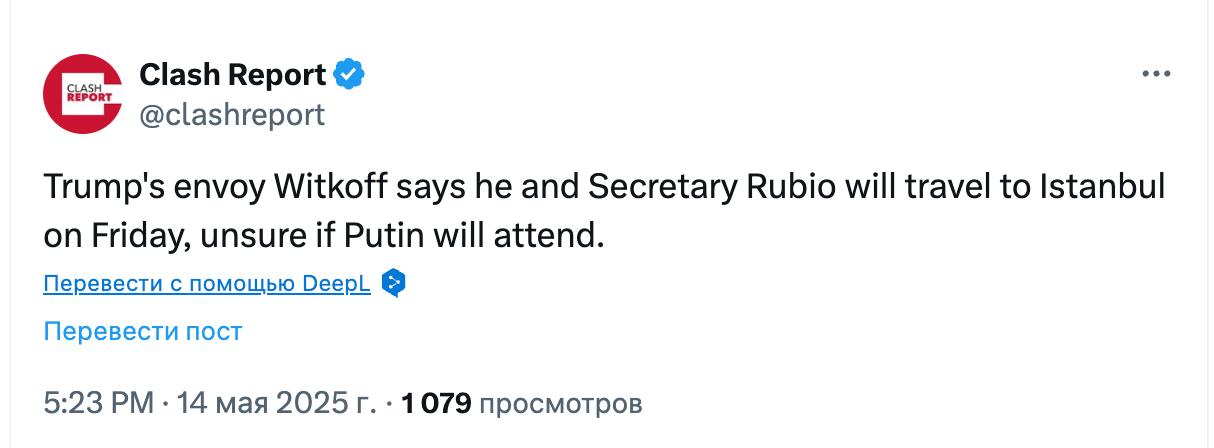This screenshot has width=1214, height=448.
Task: Click the DeepL hexagon logo icon
Action: point(394,284)
